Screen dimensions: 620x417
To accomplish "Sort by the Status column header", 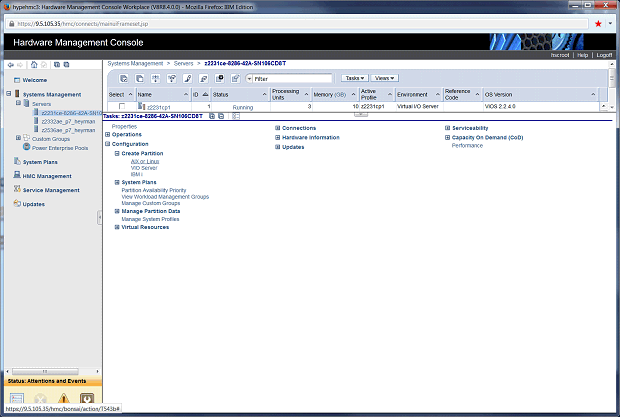I will [240, 94].
